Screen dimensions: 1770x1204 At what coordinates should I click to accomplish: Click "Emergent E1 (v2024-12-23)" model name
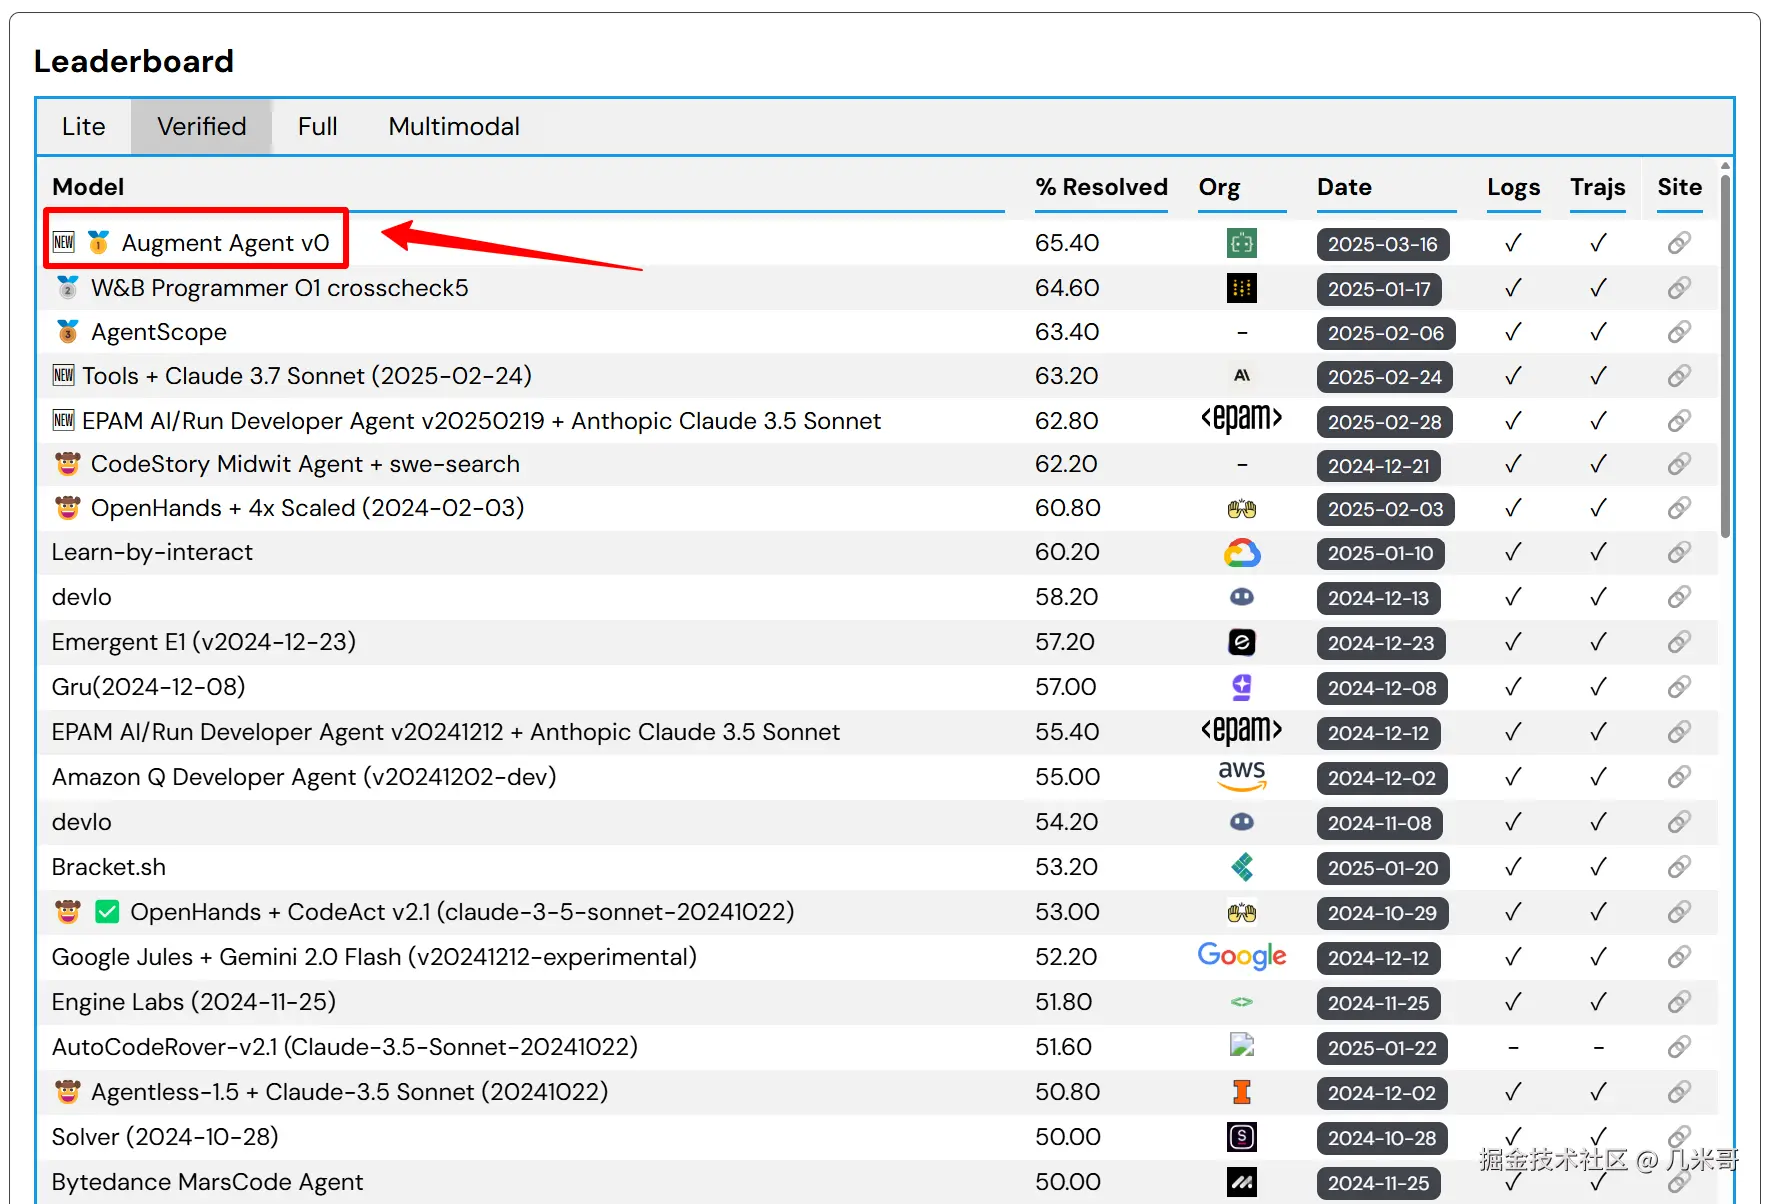[204, 642]
